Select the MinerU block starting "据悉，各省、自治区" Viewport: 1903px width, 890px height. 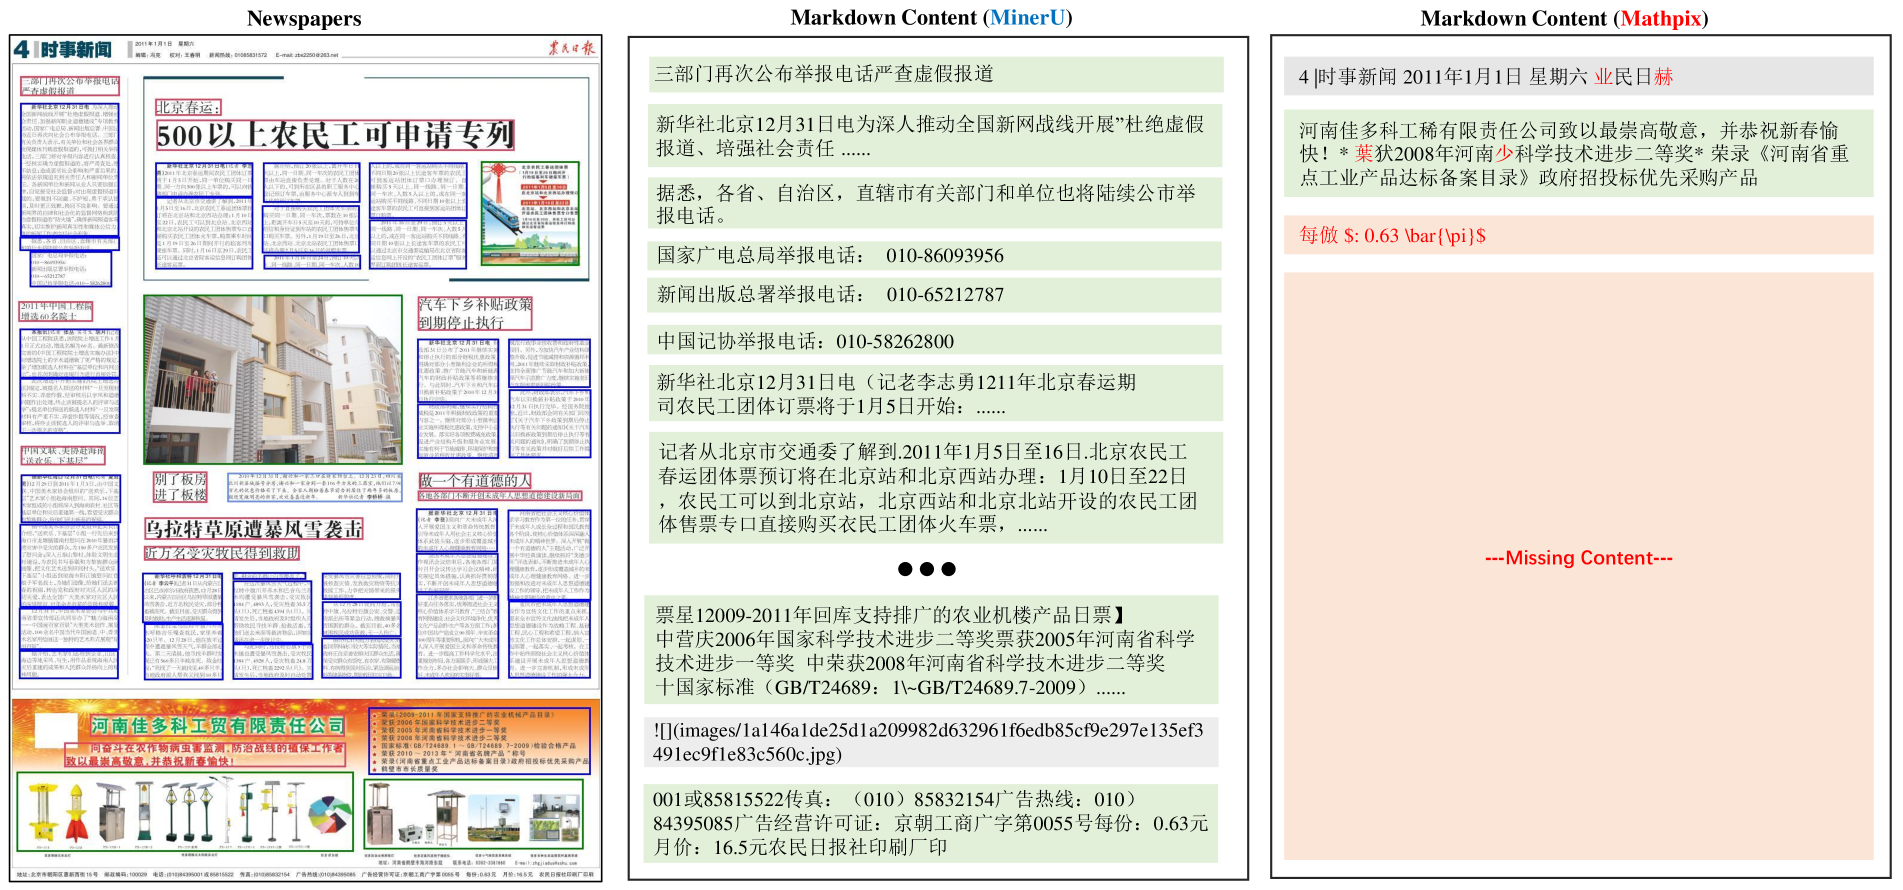(x=935, y=204)
